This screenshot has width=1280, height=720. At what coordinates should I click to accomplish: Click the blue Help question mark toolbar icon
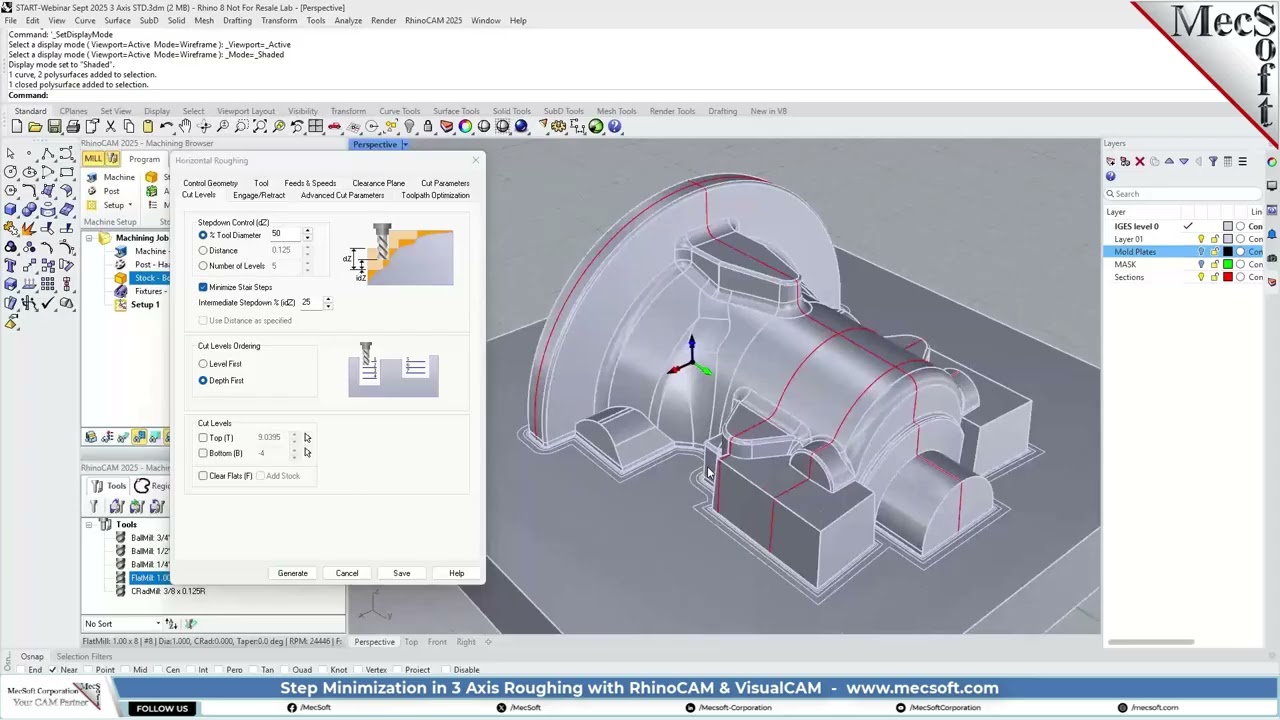[x=615, y=127]
